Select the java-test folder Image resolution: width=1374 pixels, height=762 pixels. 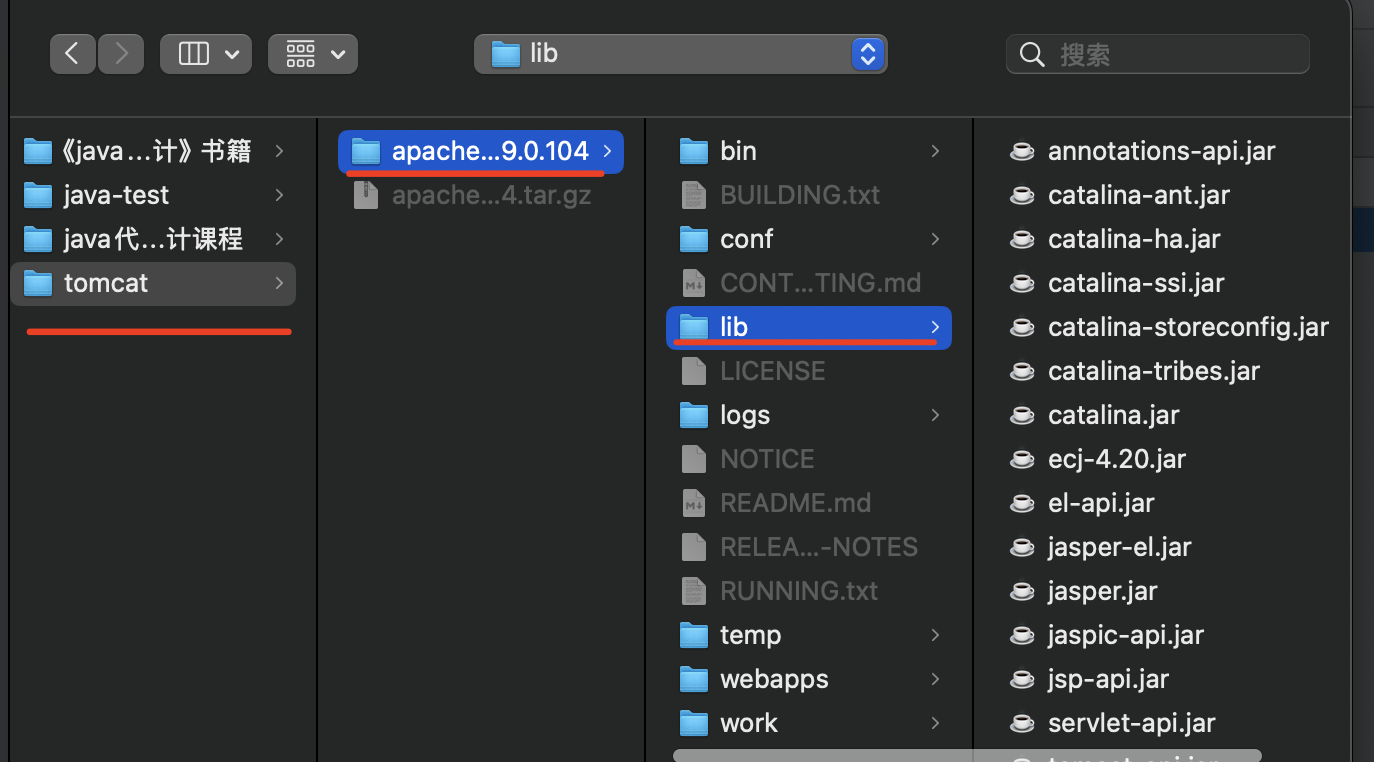[x=116, y=195]
